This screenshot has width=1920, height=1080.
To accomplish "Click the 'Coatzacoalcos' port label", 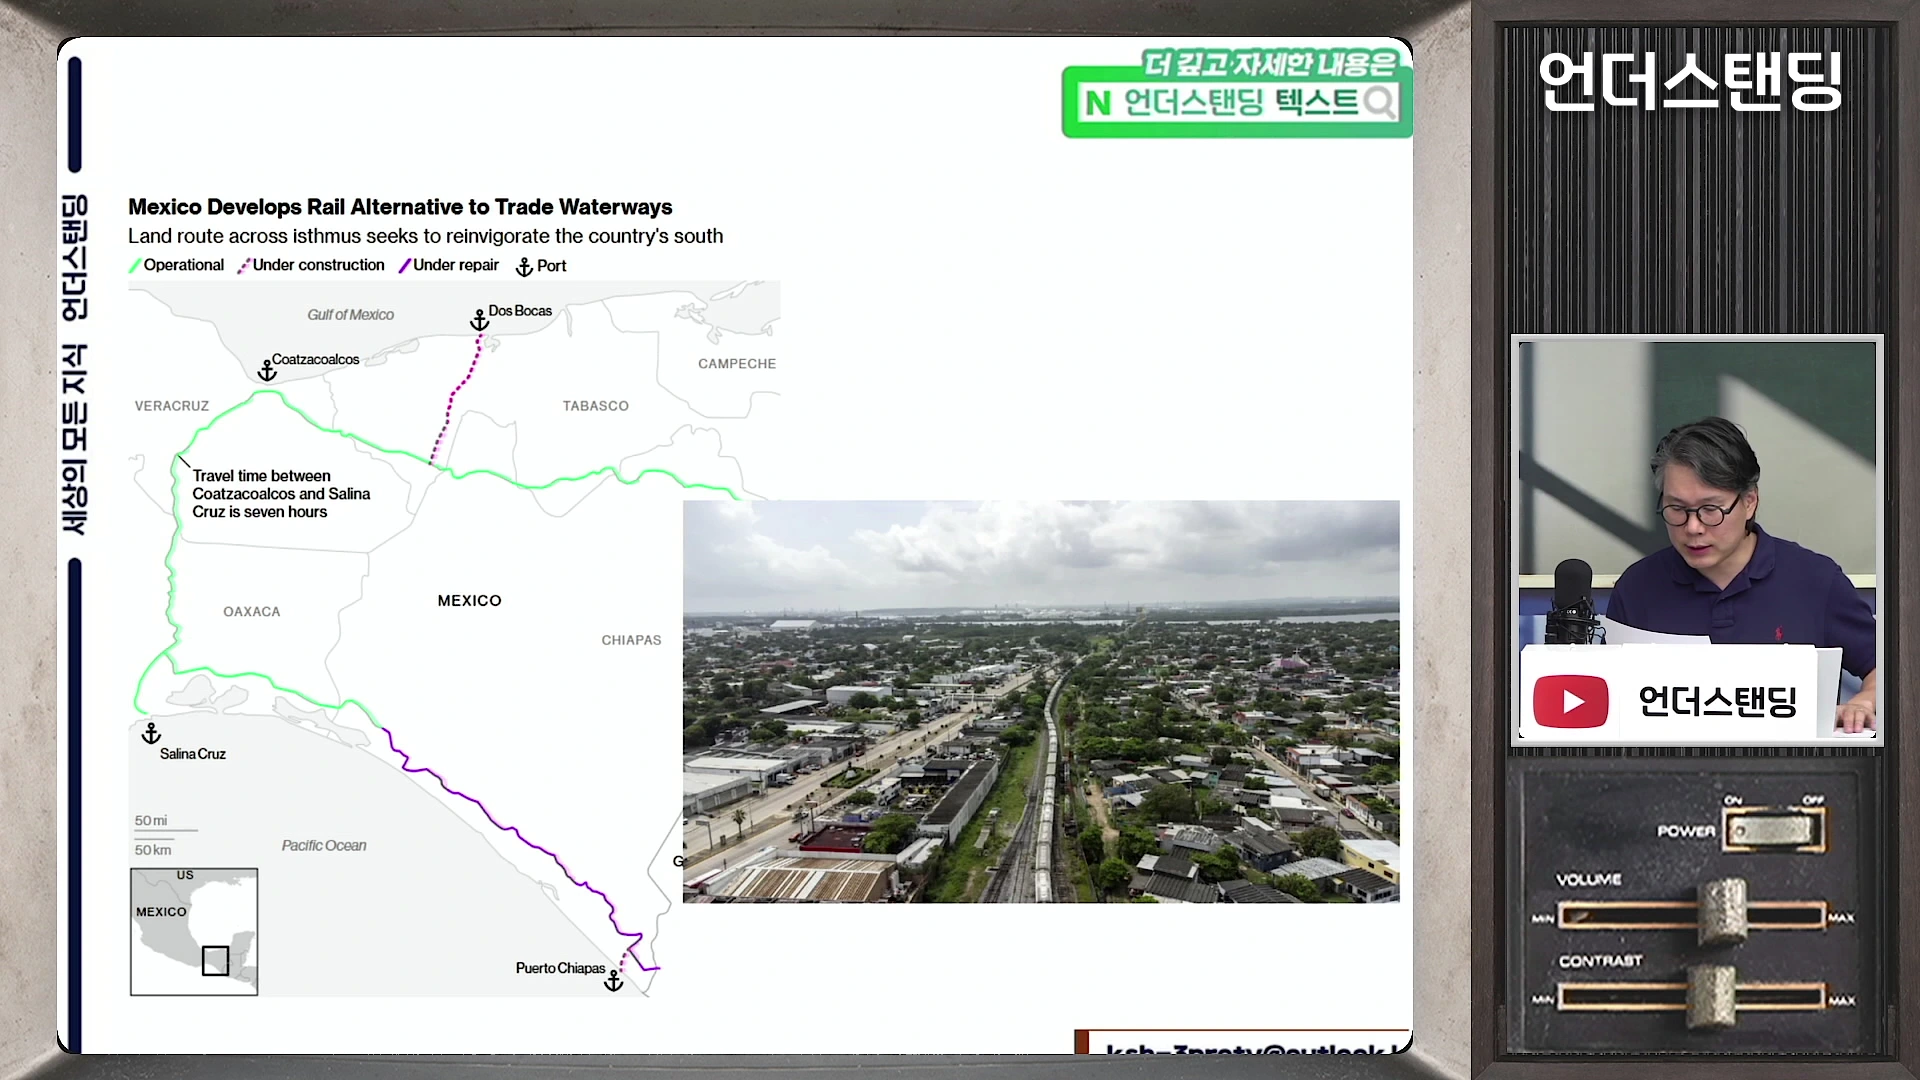I will click(x=315, y=360).
